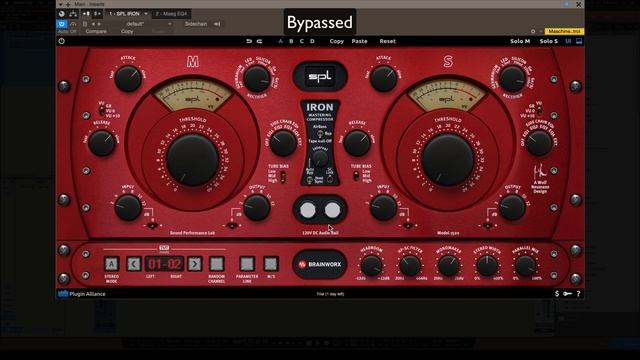
Task: Click the S channel Release knob
Action: coord(357,143)
